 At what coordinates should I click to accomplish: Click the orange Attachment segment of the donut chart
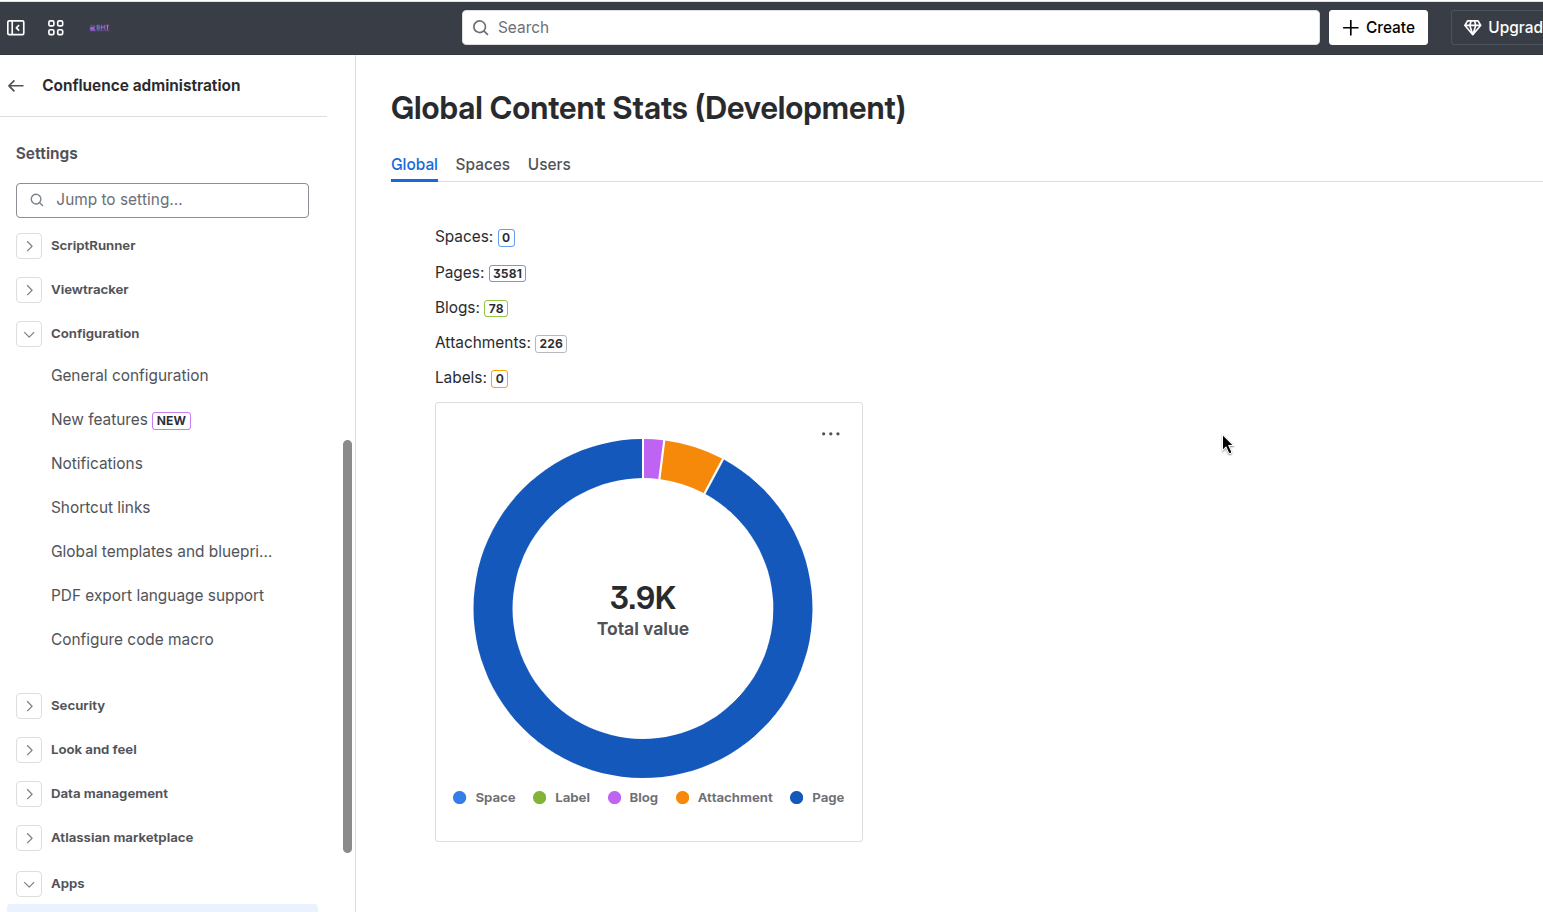[690, 465]
